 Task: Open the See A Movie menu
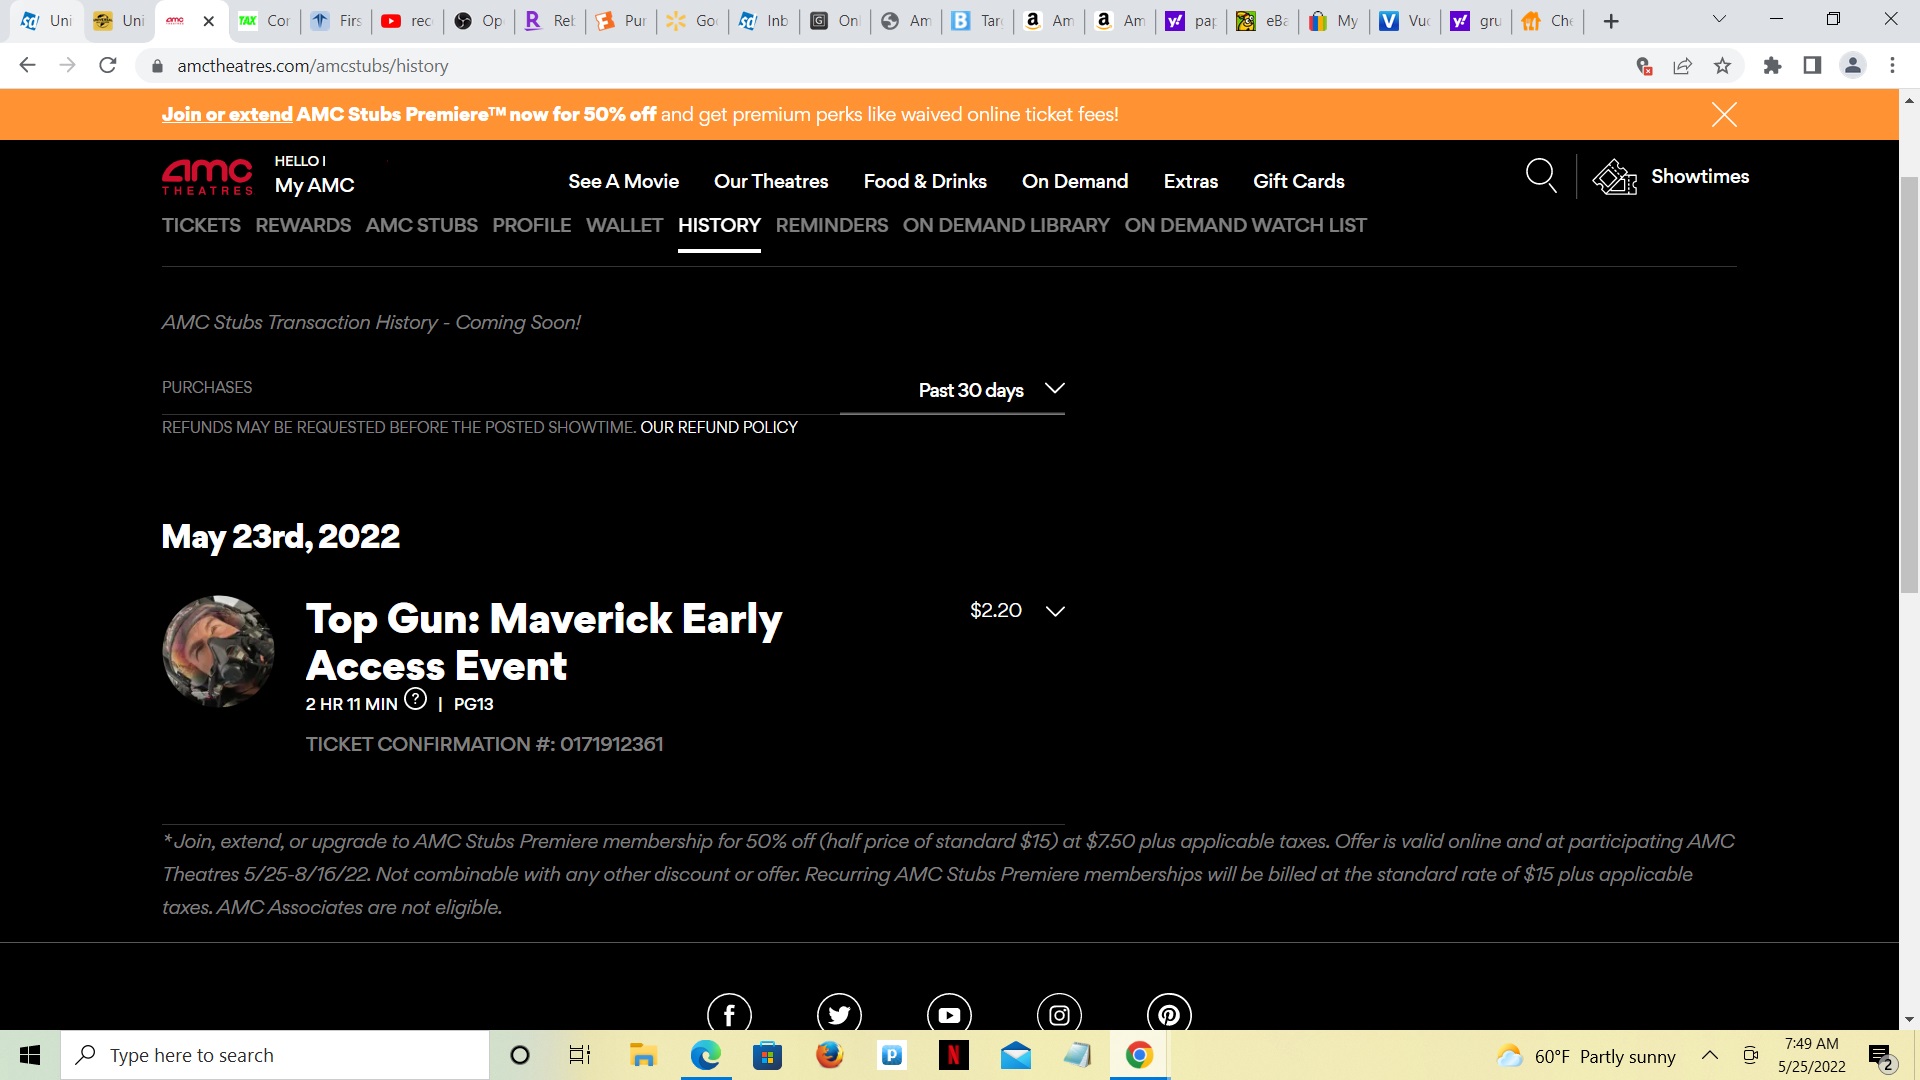click(x=623, y=181)
